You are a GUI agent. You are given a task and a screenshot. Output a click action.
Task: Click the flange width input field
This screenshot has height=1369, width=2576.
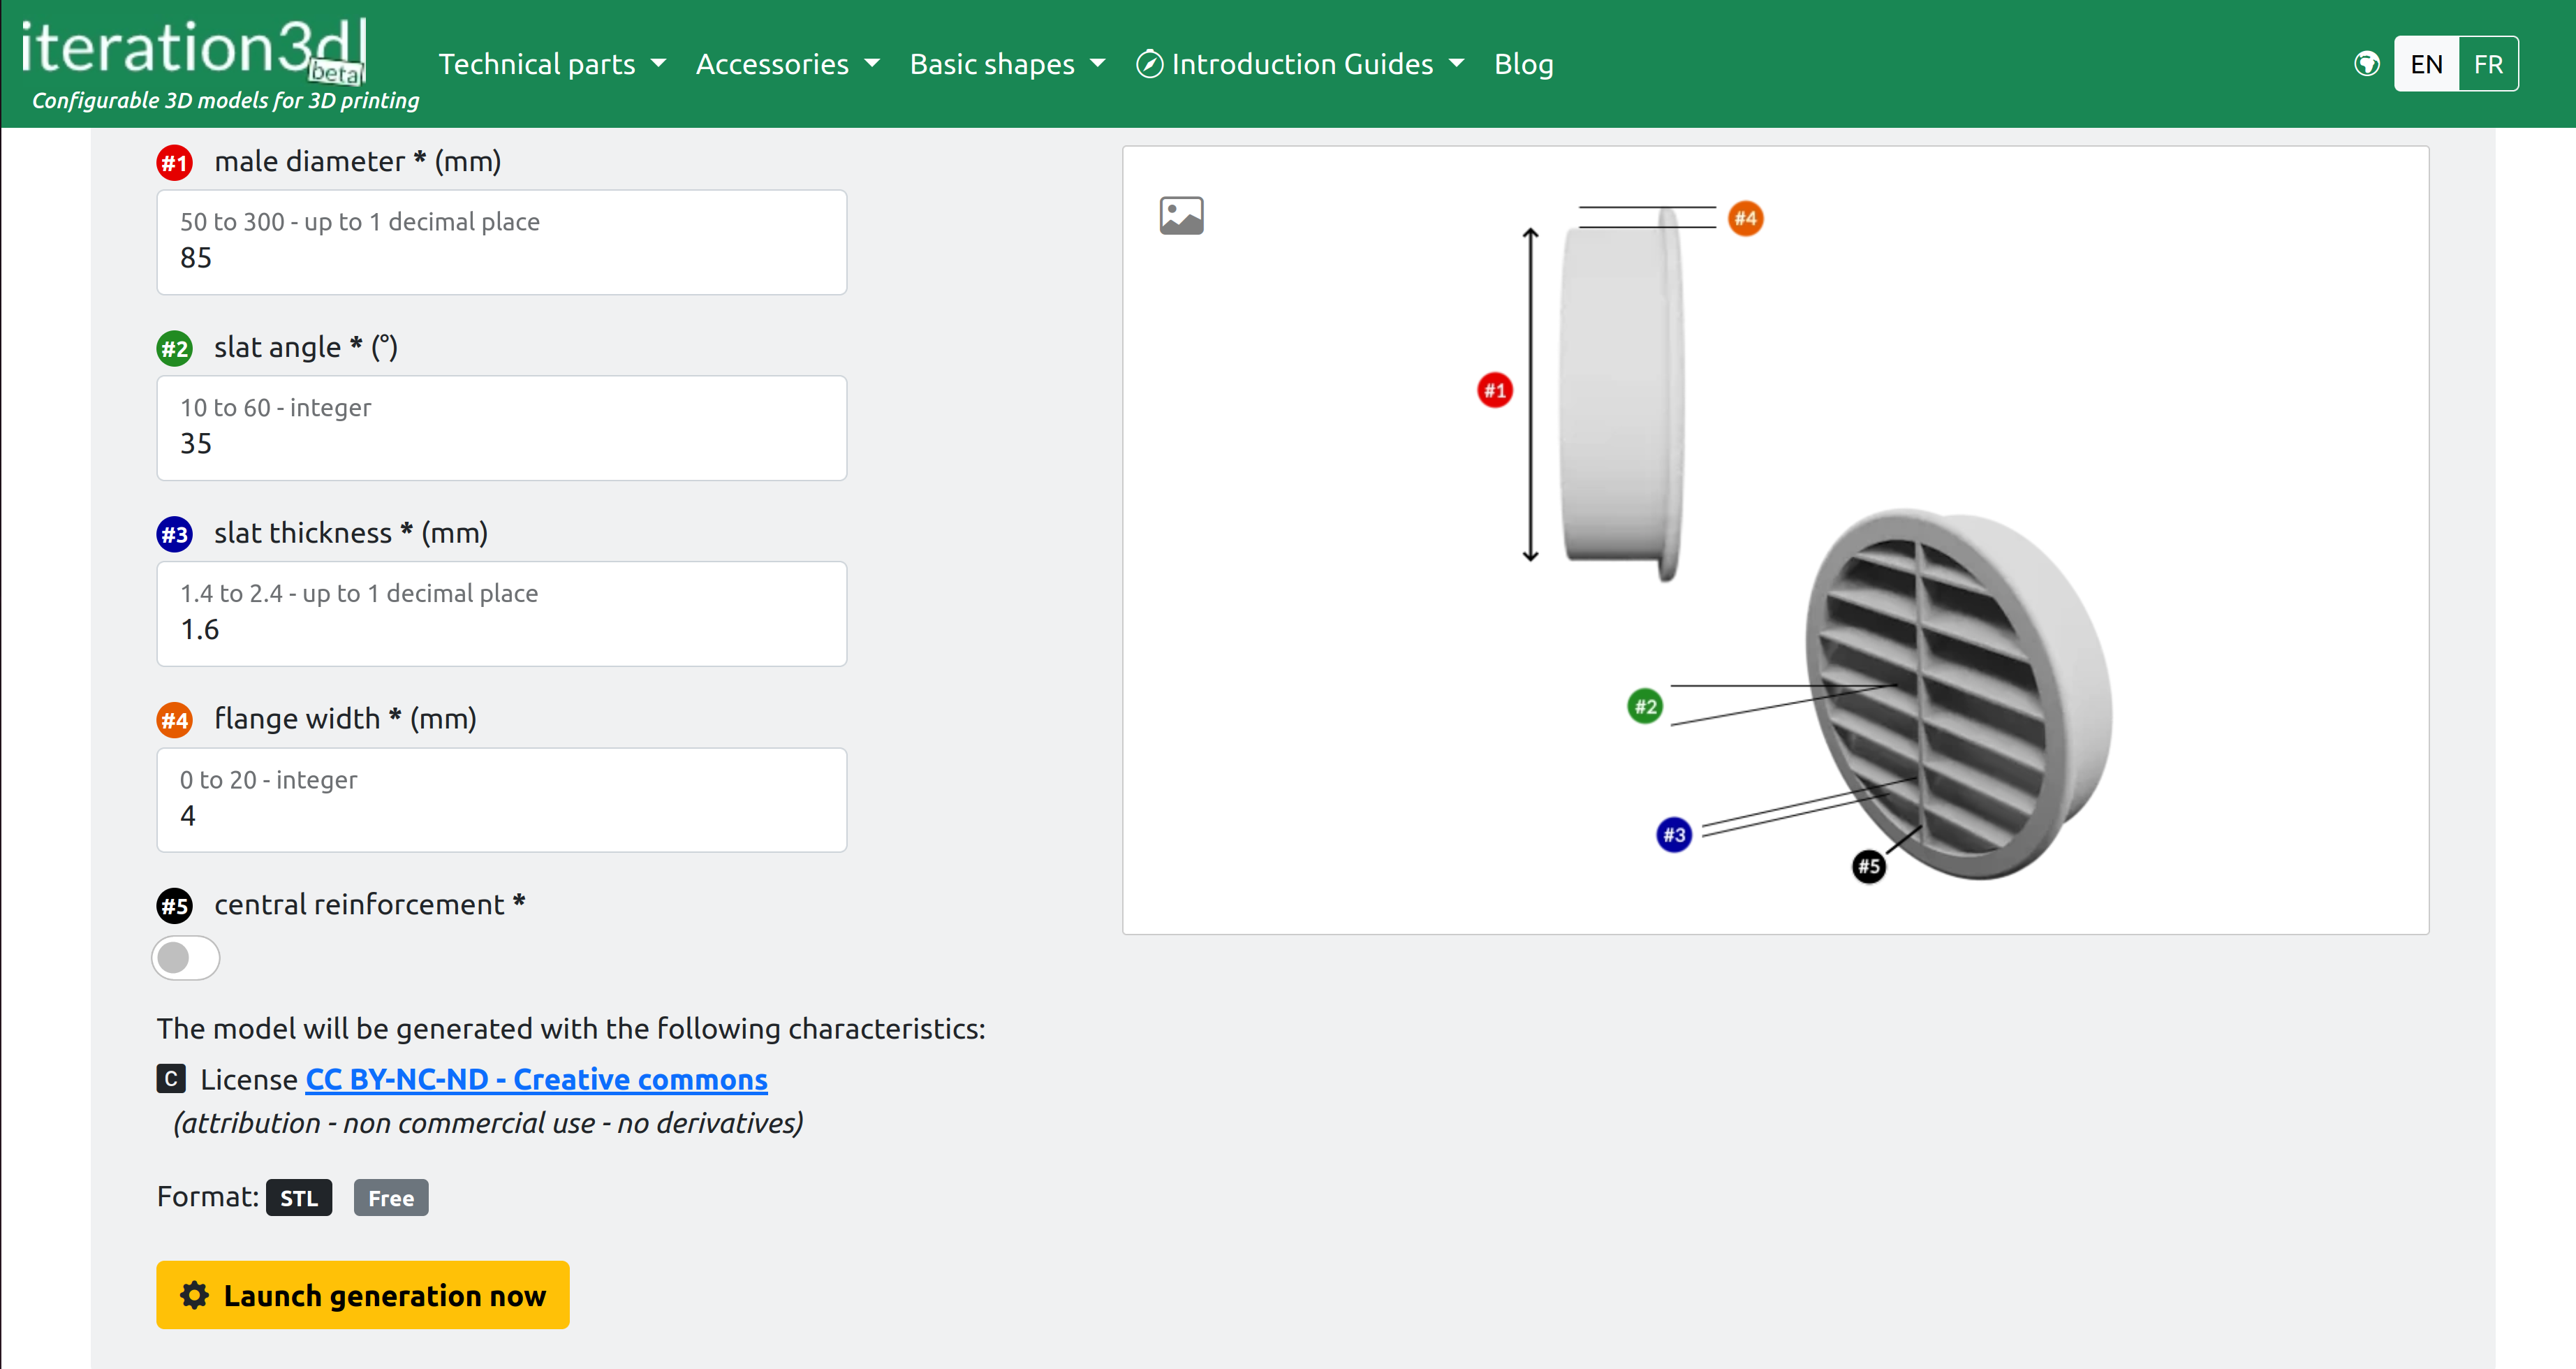501,800
